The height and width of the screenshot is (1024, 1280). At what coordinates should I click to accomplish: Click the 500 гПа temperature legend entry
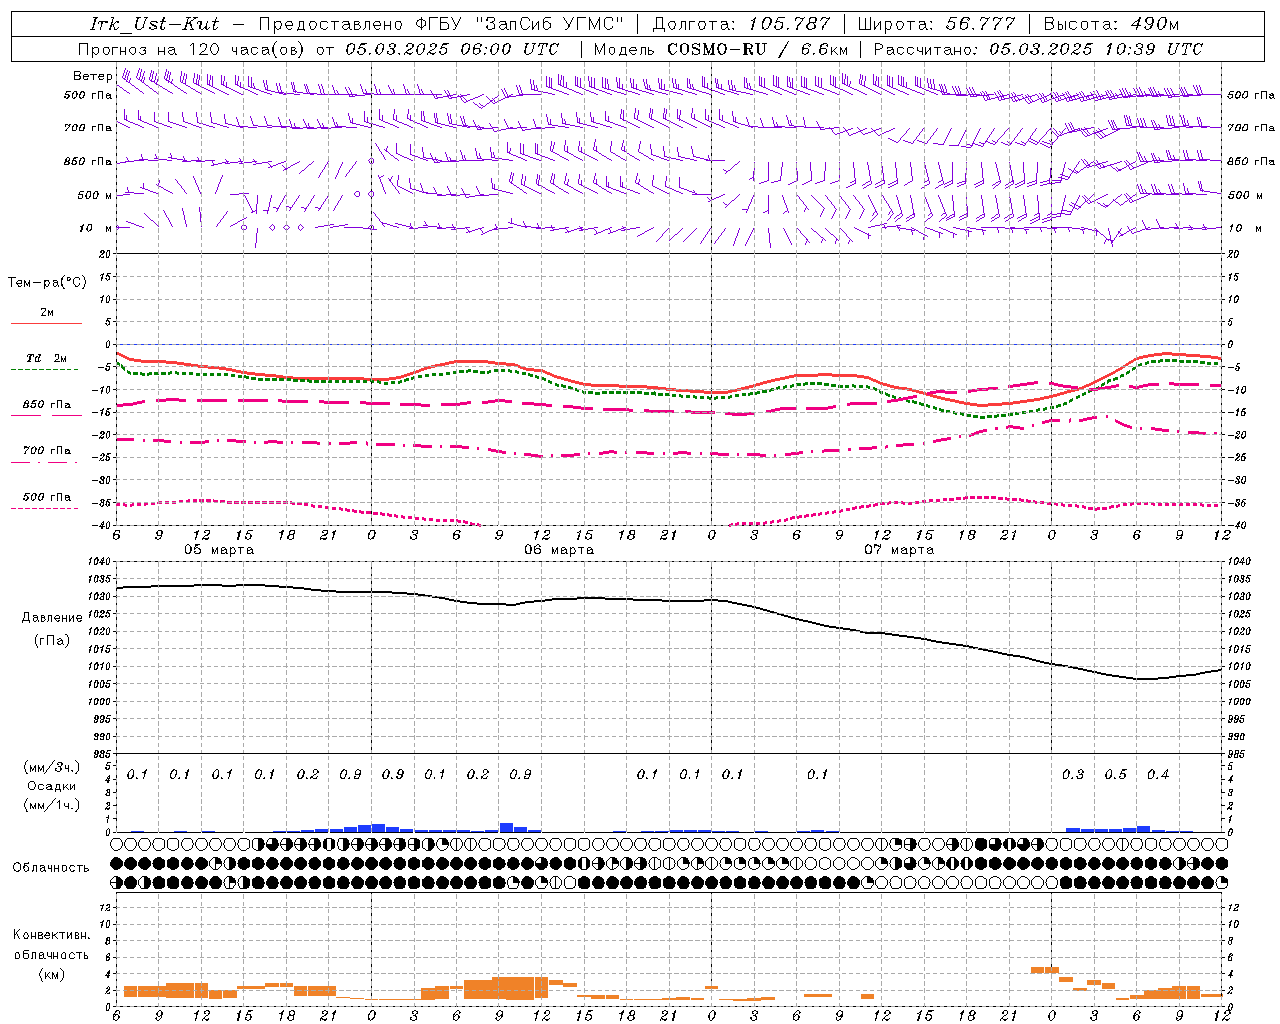click(46, 497)
